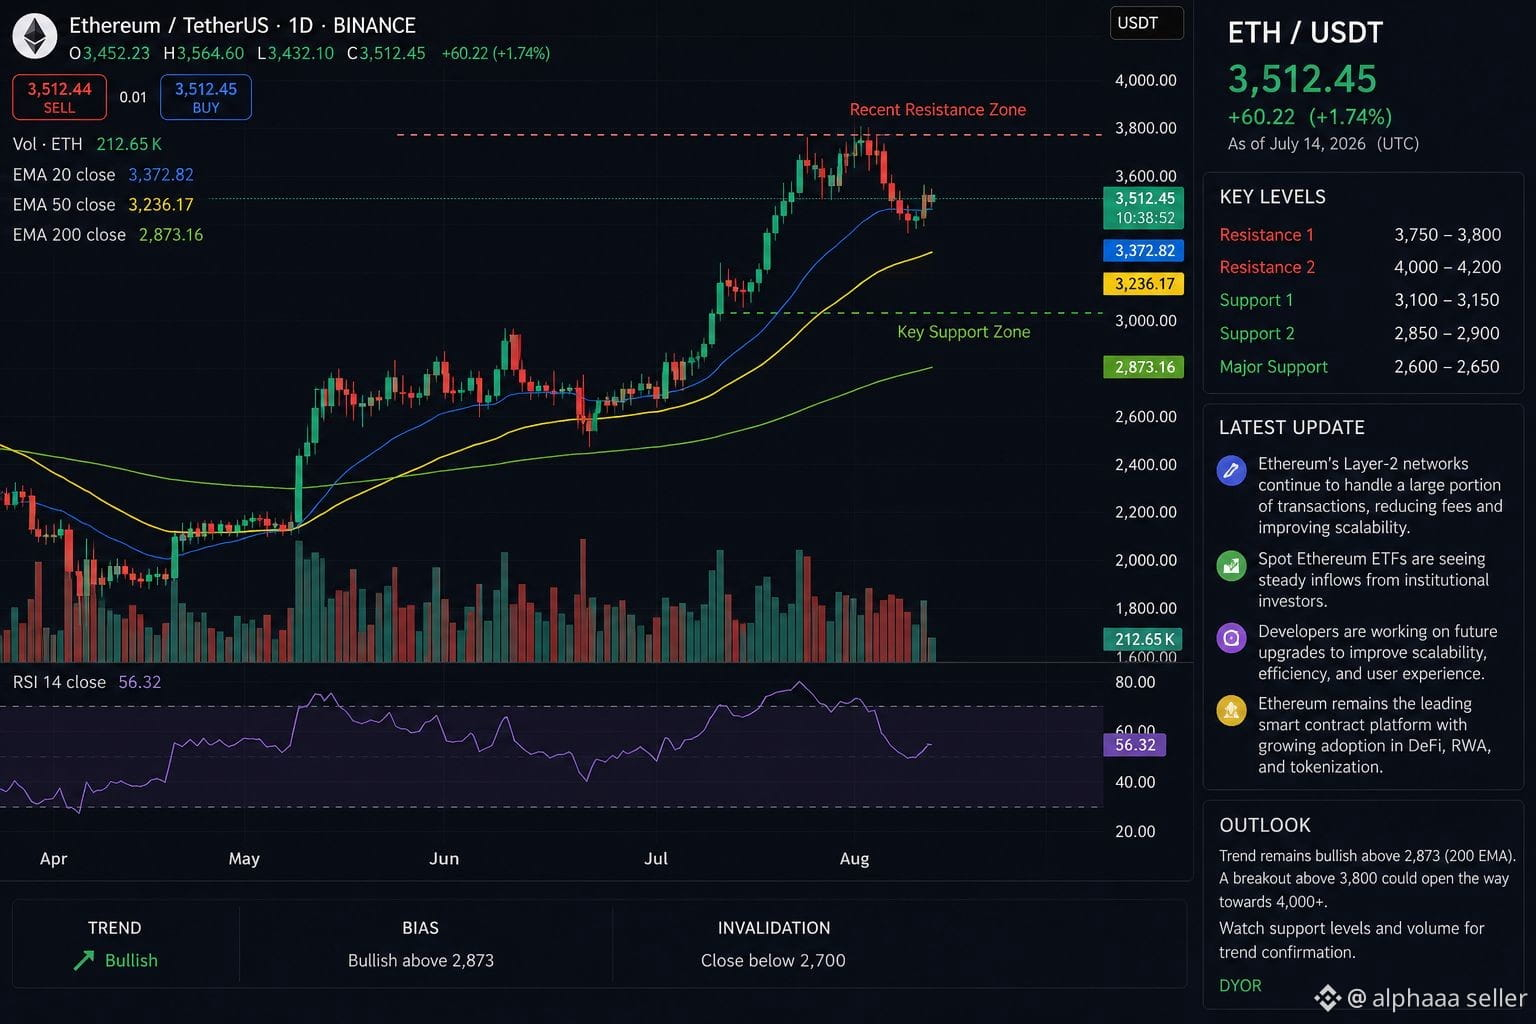Click the green DYOR text

tap(1240, 986)
